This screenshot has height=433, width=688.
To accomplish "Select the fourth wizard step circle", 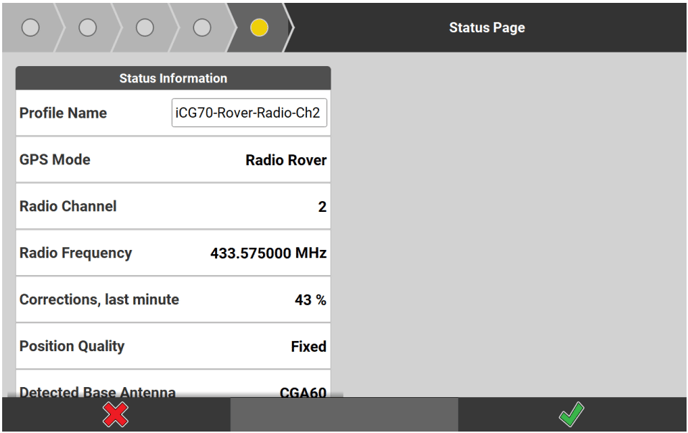I will (x=201, y=28).
